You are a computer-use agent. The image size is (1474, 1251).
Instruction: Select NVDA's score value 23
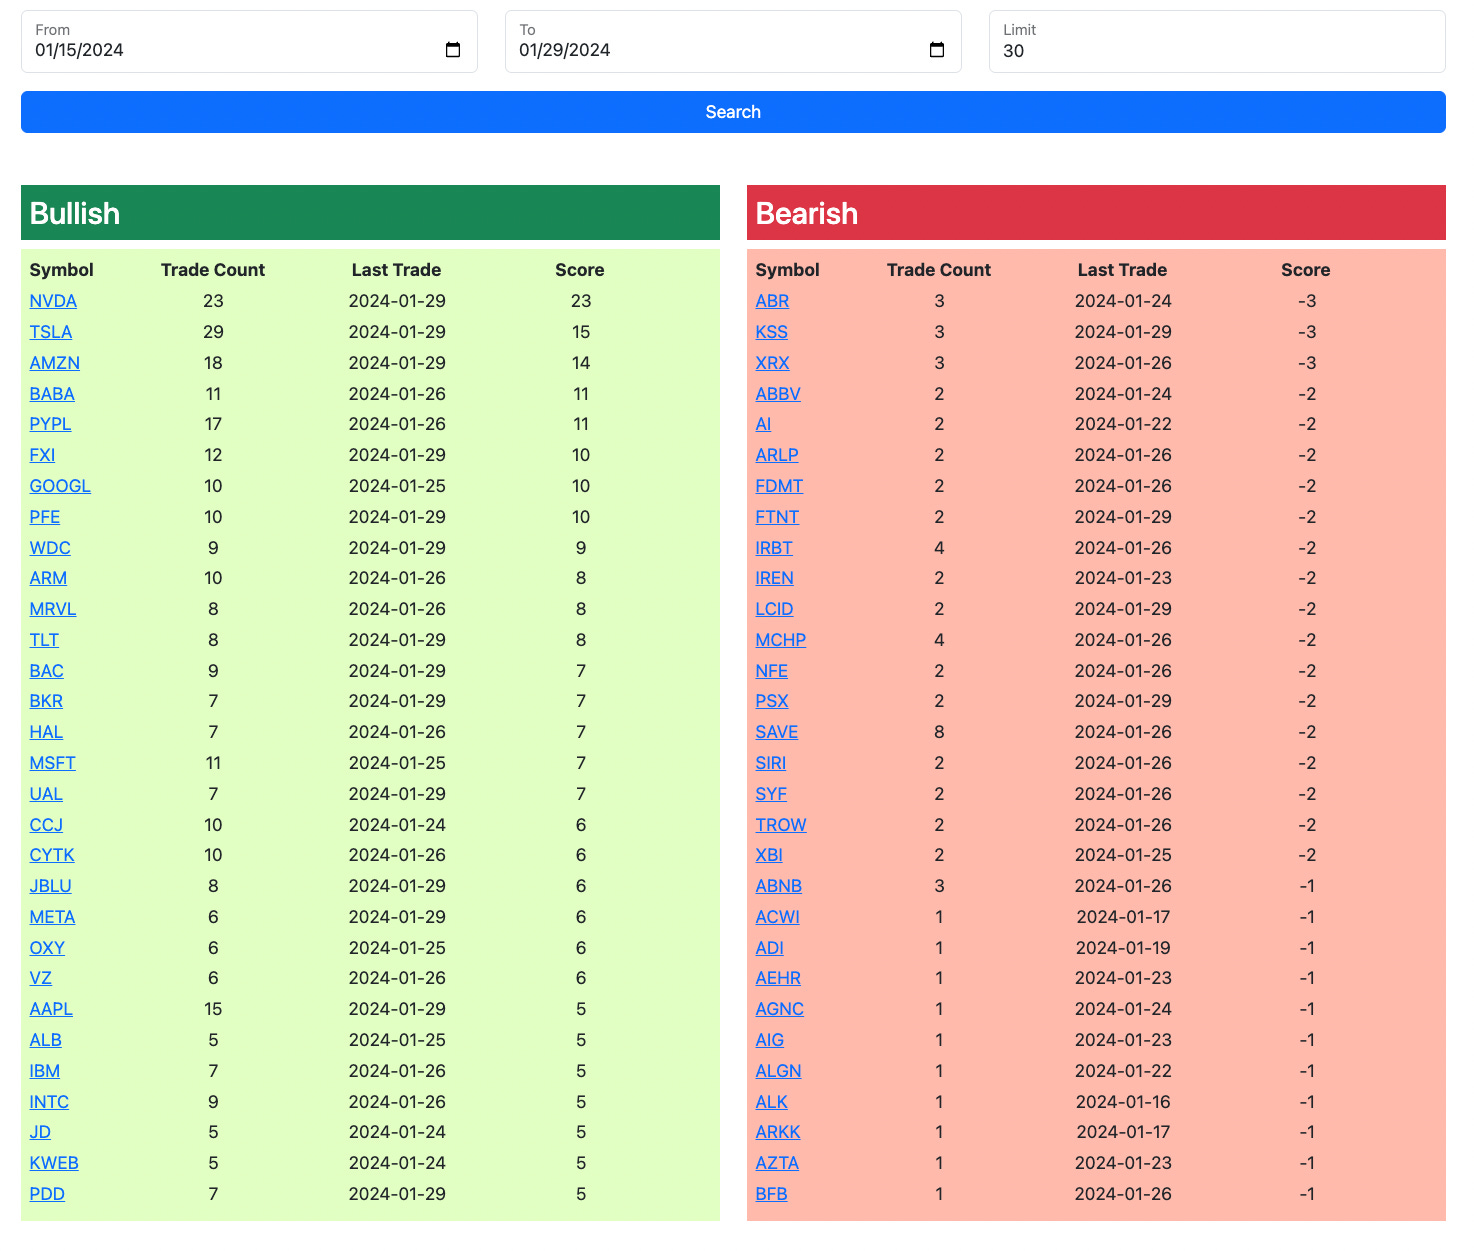click(x=581, y=301)
